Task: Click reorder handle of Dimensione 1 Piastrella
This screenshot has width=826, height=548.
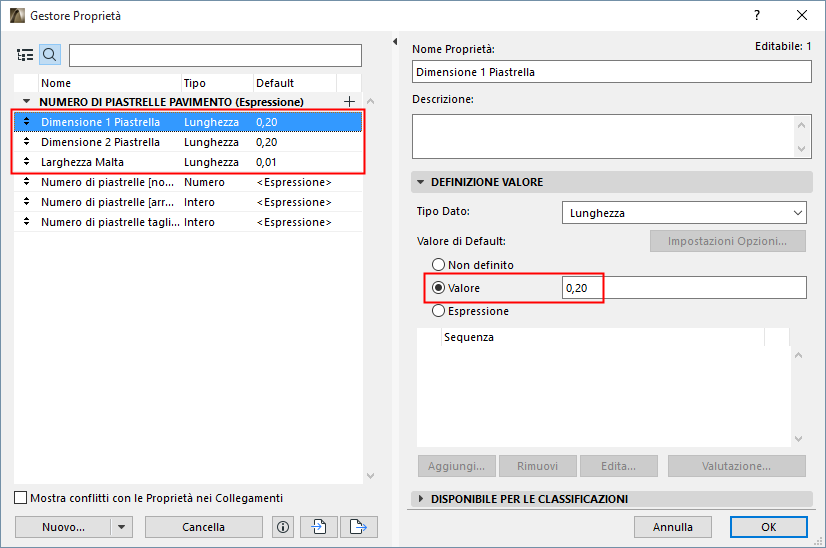Action: pyautogui.click(x=26, y=122)
